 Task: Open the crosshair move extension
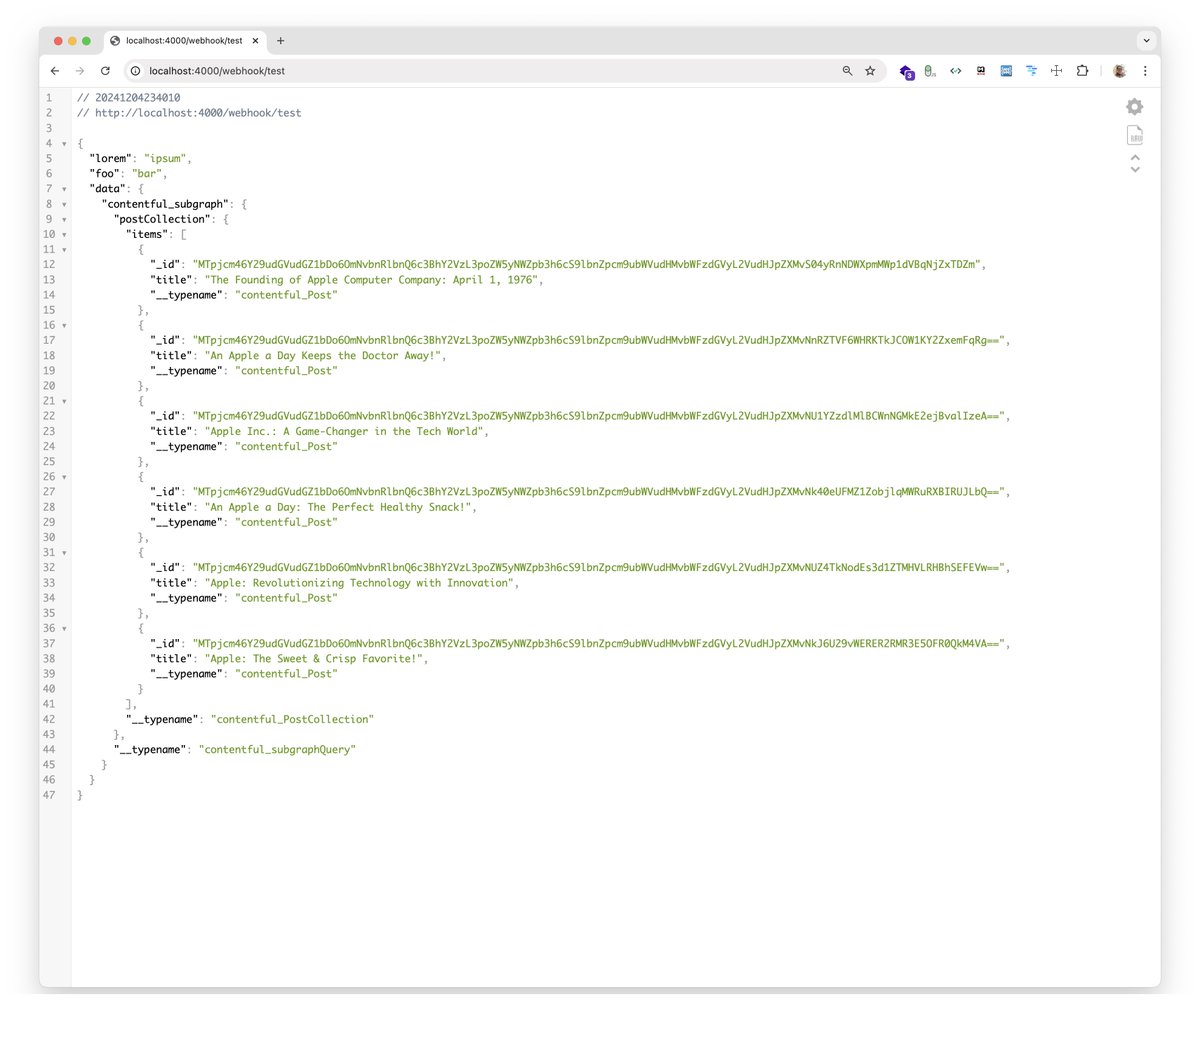point(1056,71)
